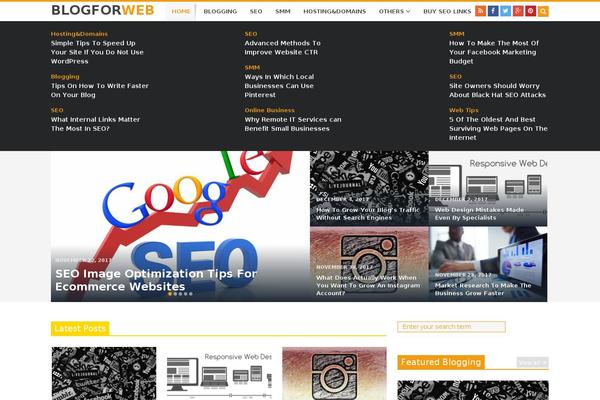Select the last slider pagination dot
This screenshot has height=400, width=600.
(x=191, y=294)
